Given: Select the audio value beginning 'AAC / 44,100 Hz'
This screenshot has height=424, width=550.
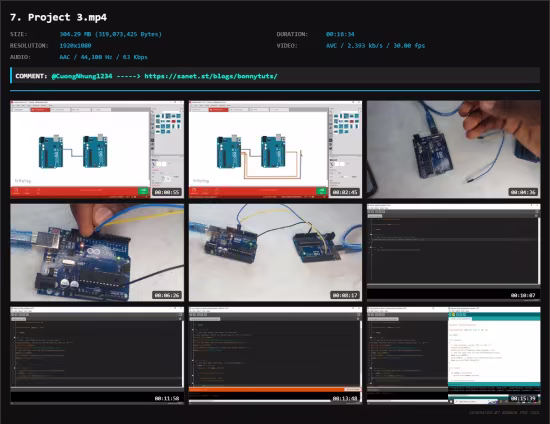Looking at the screenshot, I should click(103, 57).
